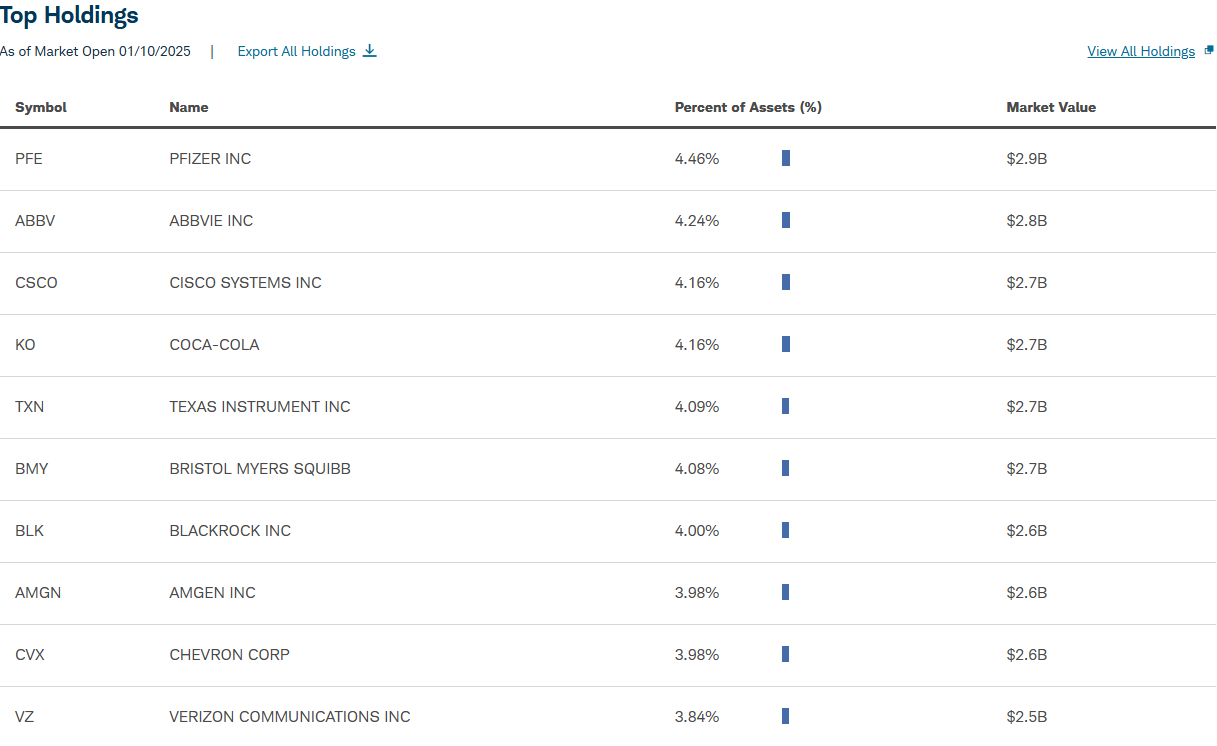Click the $2.6B market value for BlackRock
The width and height of the screenshot is (1217, 746).
[x=1027, y=530]
